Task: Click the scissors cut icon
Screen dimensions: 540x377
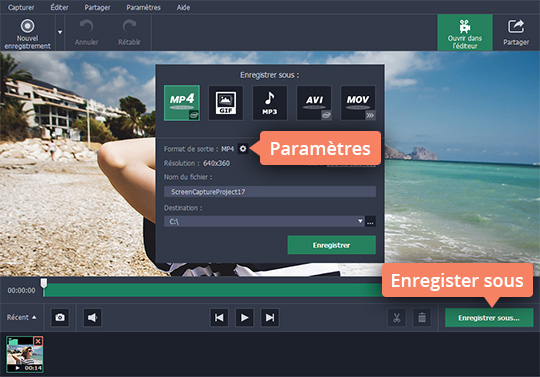Action: click(x=397, y=317)
